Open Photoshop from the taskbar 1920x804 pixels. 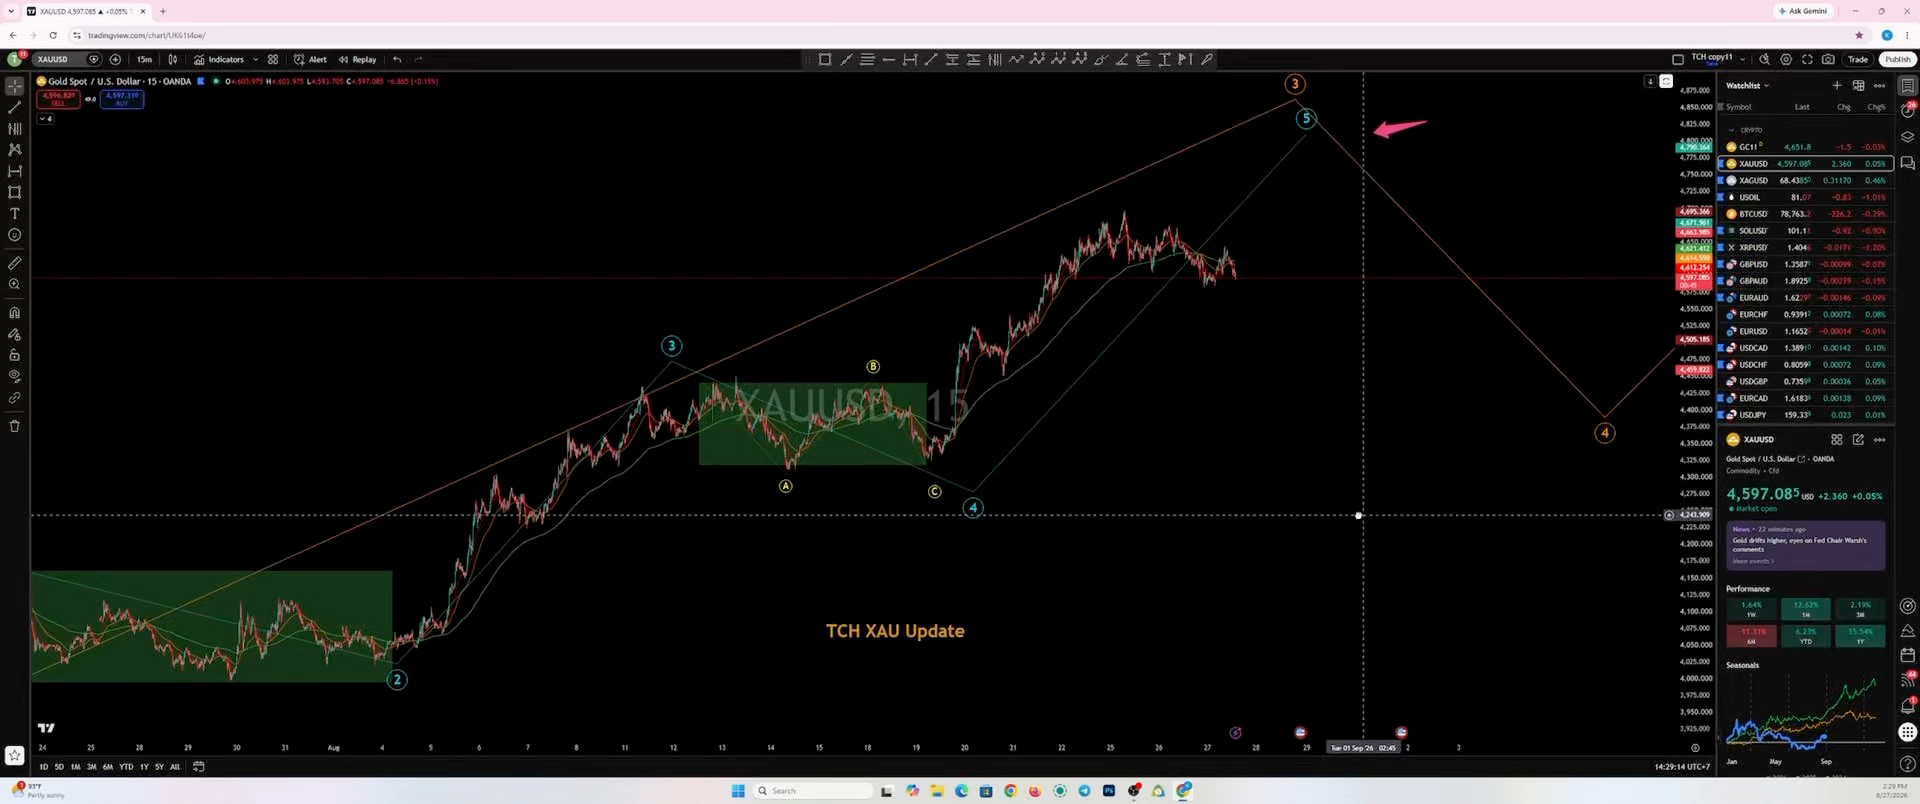[x=1109, y=791]
